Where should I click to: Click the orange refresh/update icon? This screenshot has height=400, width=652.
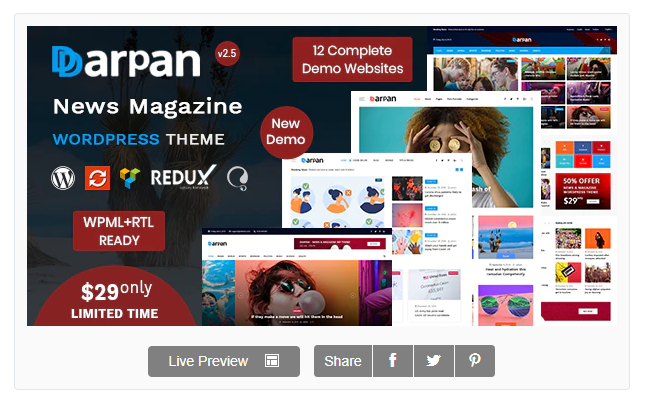coord(97,178)
